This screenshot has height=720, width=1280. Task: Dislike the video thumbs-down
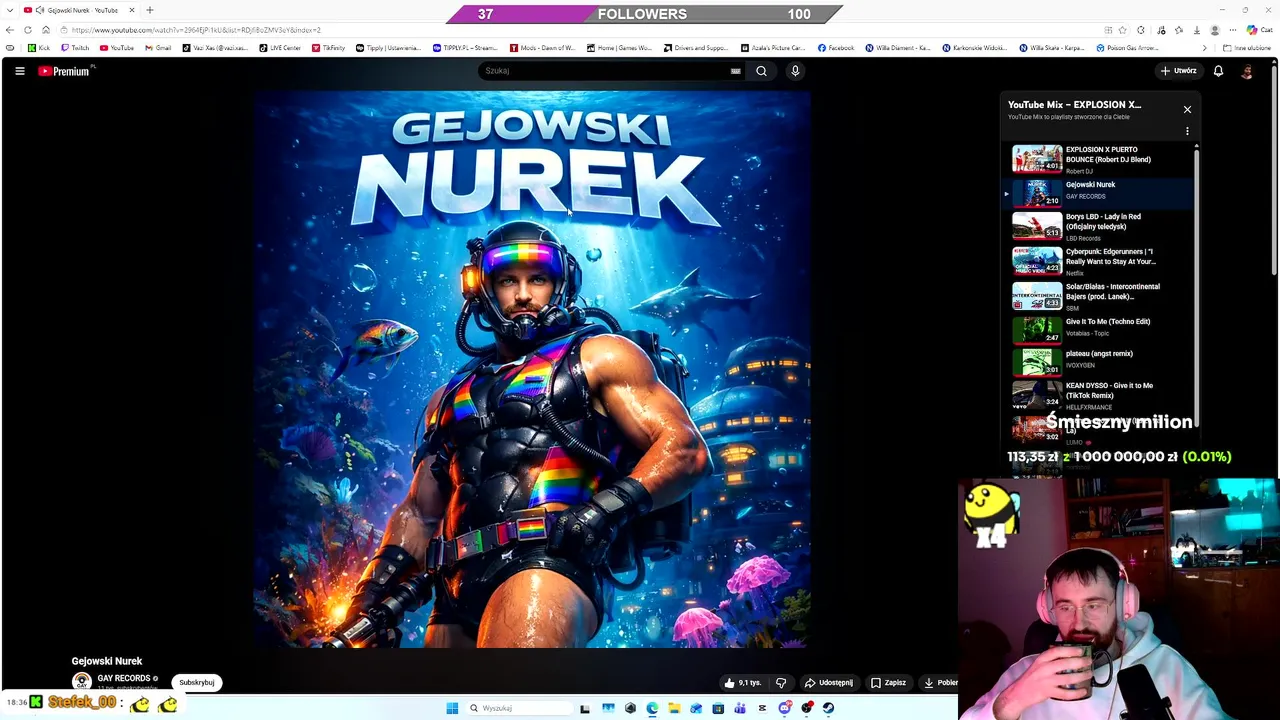pyautogui.click(x=781, y=682)
